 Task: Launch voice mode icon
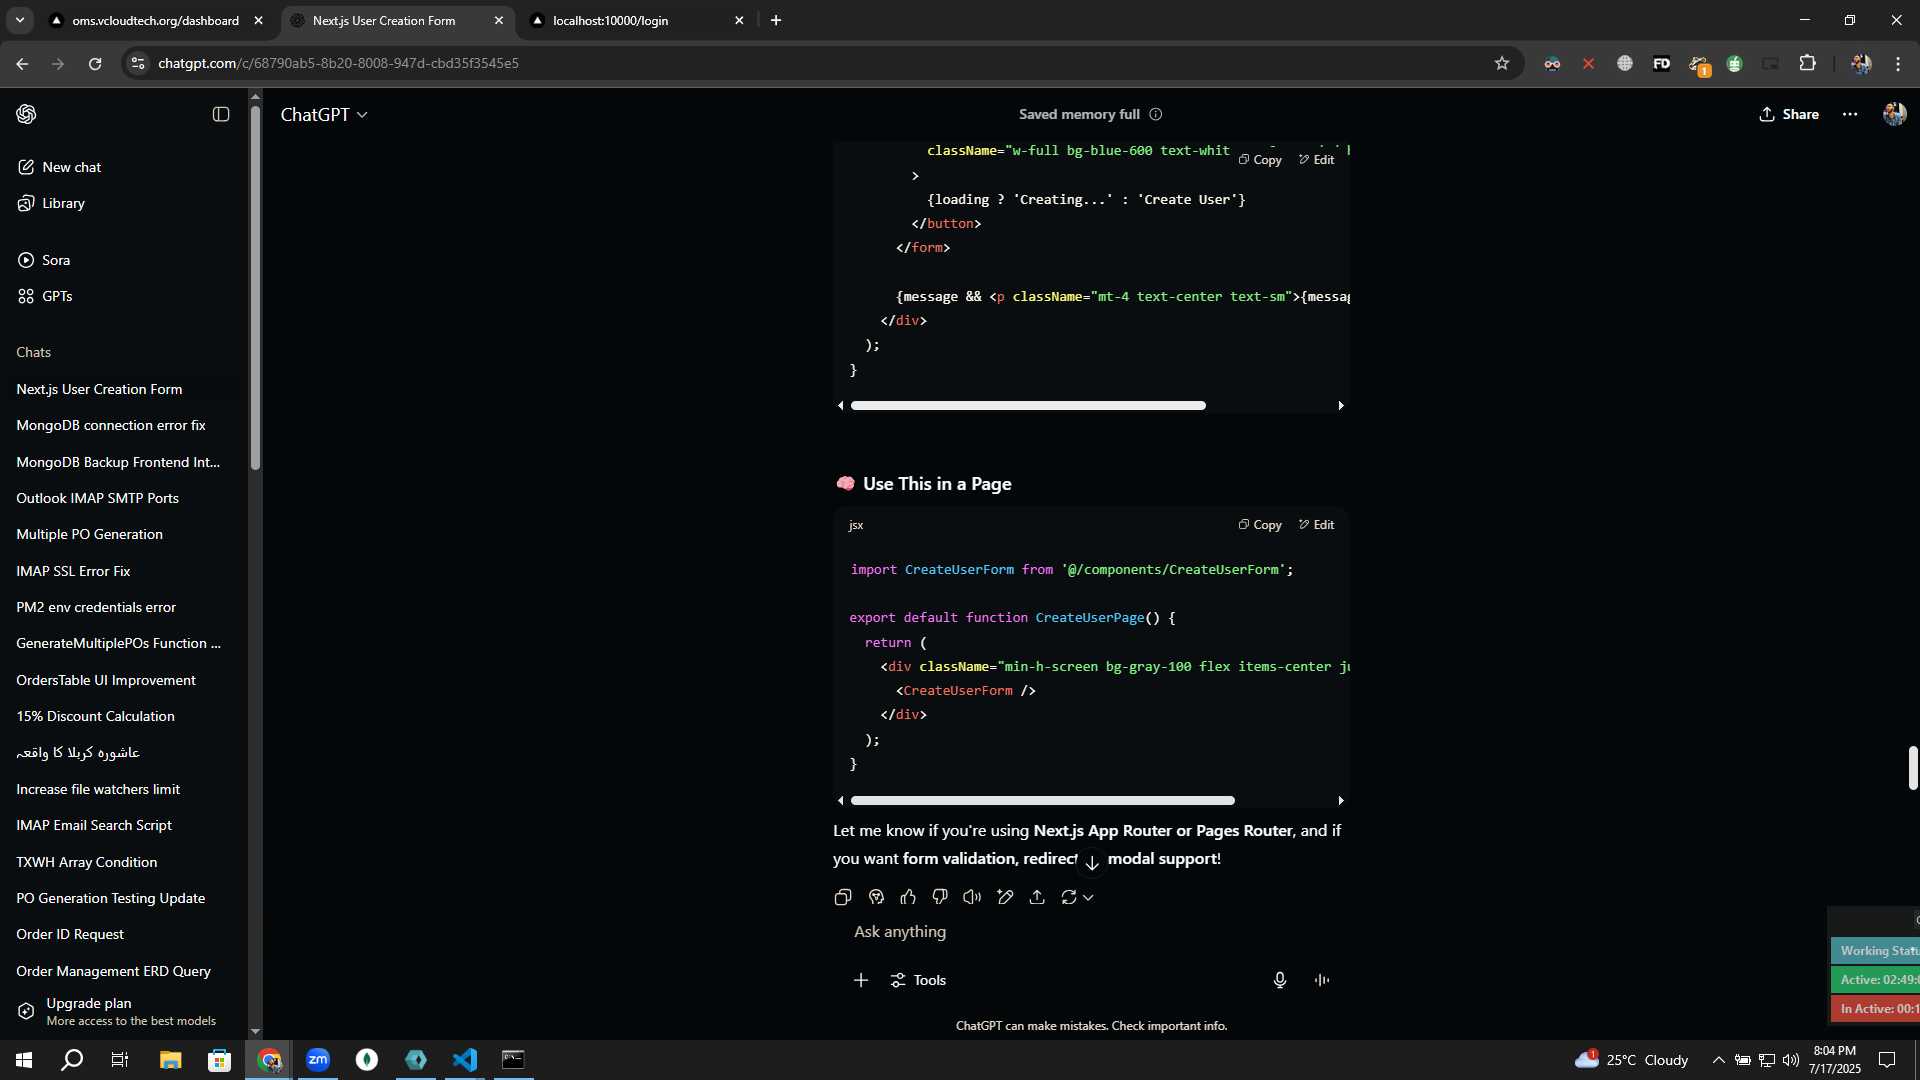pos(1322,980)
